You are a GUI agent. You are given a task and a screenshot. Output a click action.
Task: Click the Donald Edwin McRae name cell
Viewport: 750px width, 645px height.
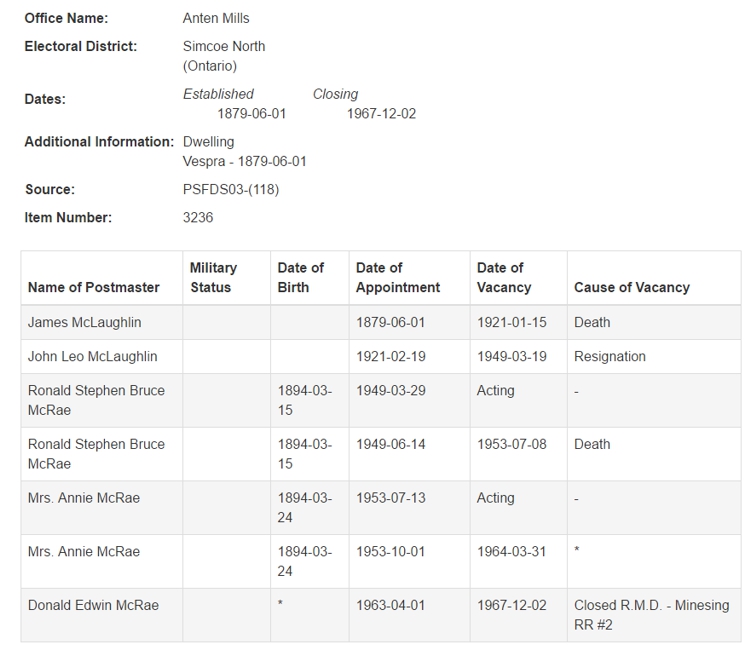pos(93,605)
